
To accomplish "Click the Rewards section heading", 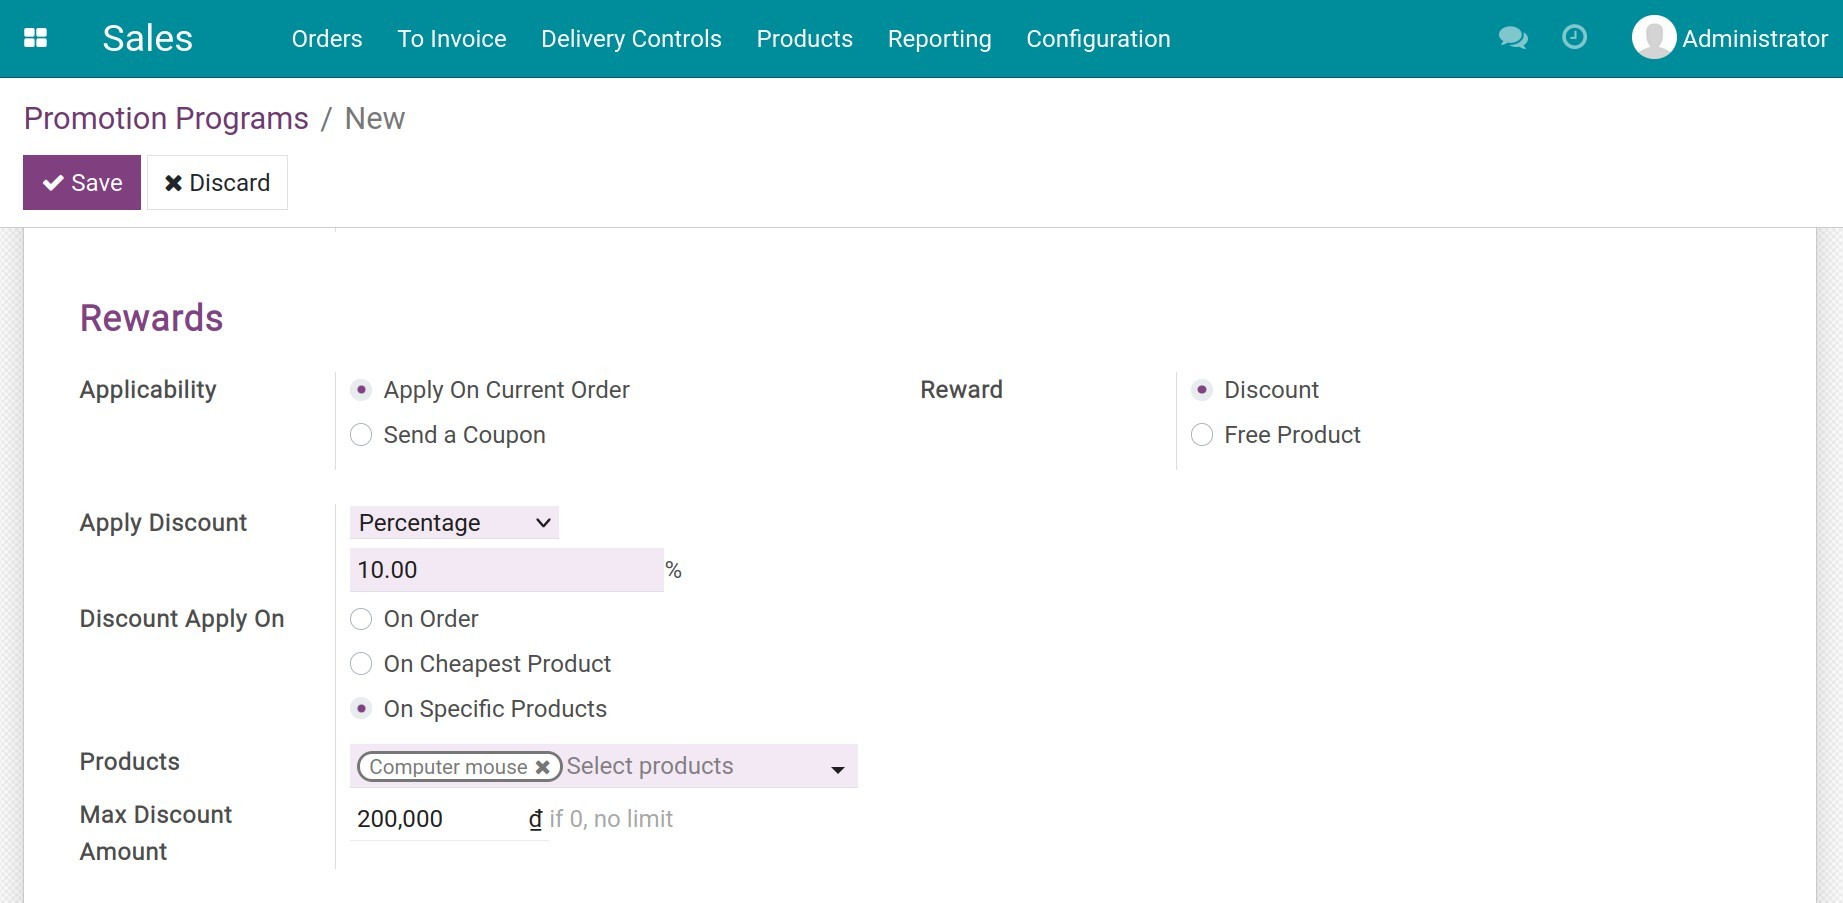I will tap(151, 318).
